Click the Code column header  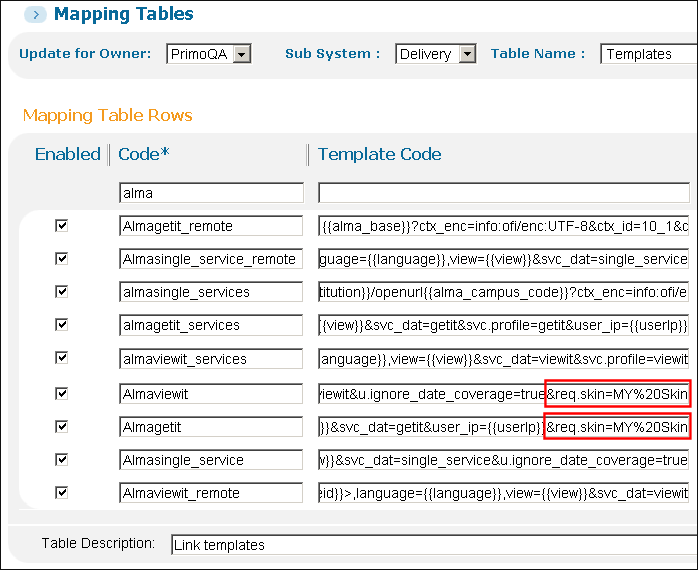click(145, 154)
